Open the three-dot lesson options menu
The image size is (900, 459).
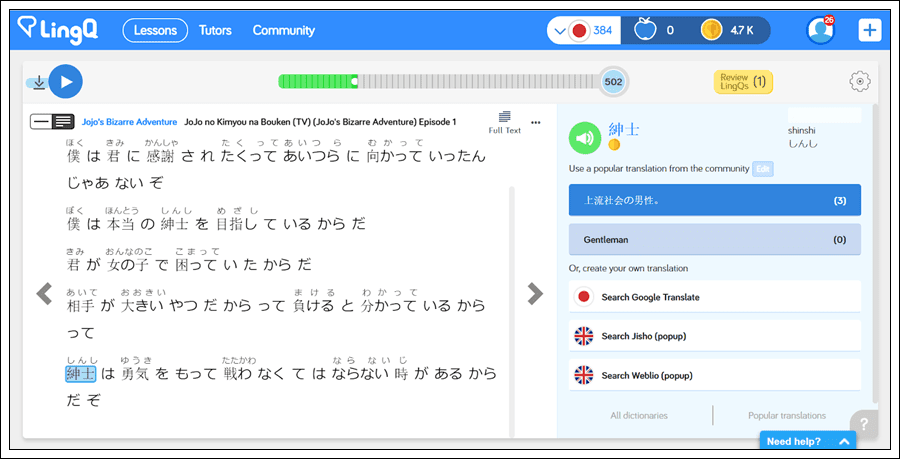[x=536, y=122]
